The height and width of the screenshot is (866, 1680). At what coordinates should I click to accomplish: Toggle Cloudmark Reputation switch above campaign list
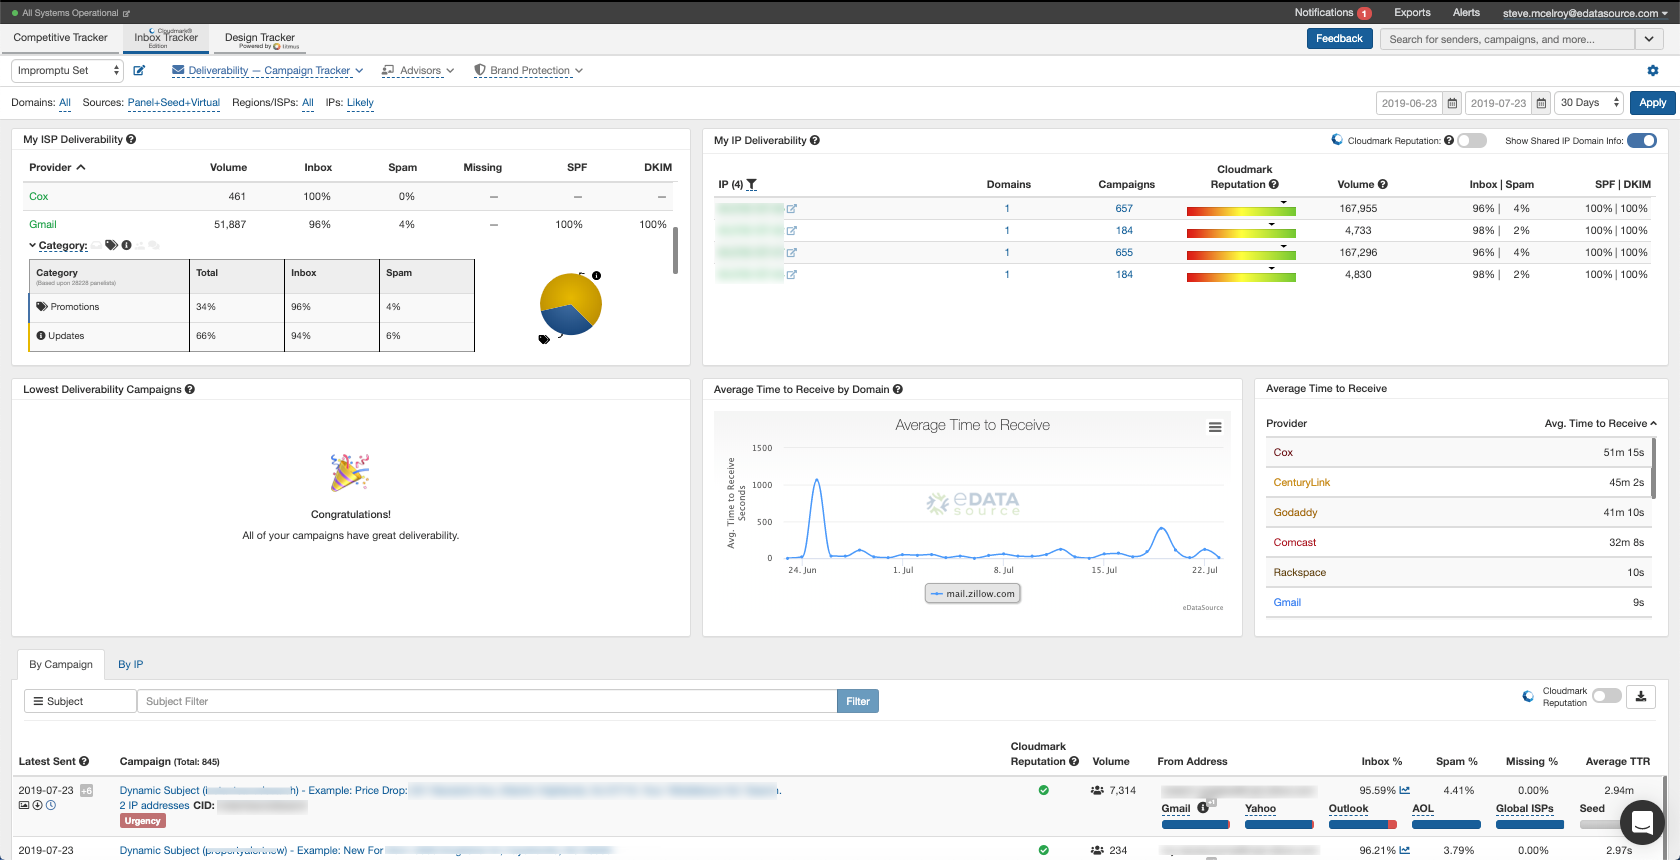click(1607, 696)
